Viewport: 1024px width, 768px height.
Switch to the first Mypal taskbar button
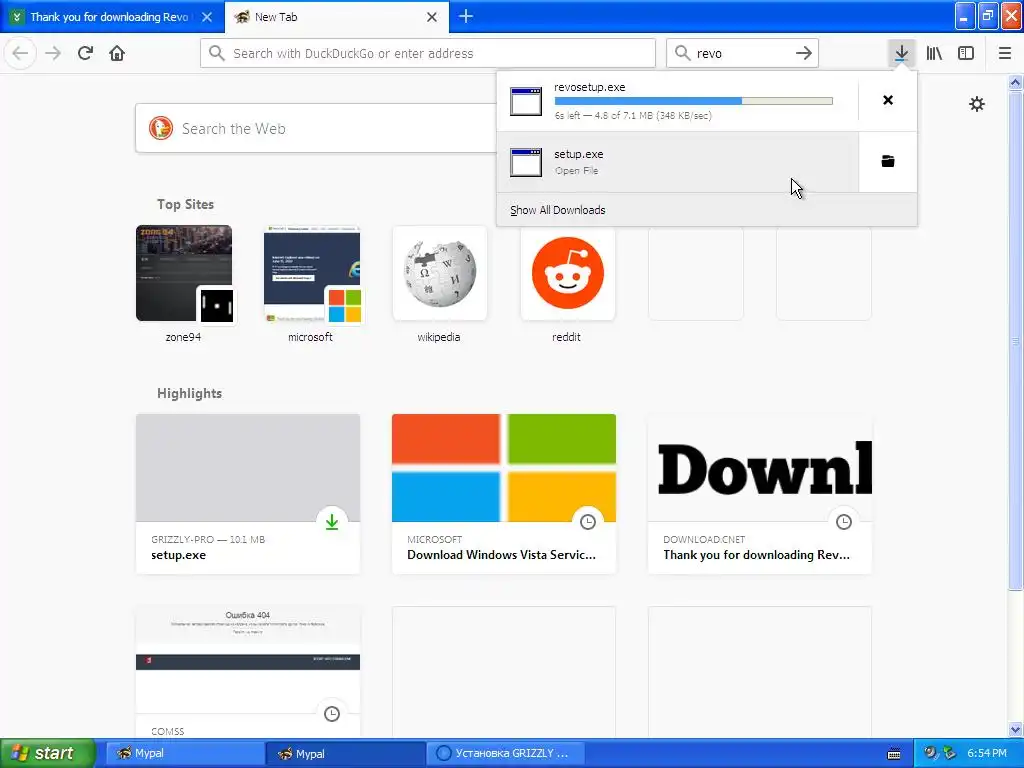(x=185, y=753)
